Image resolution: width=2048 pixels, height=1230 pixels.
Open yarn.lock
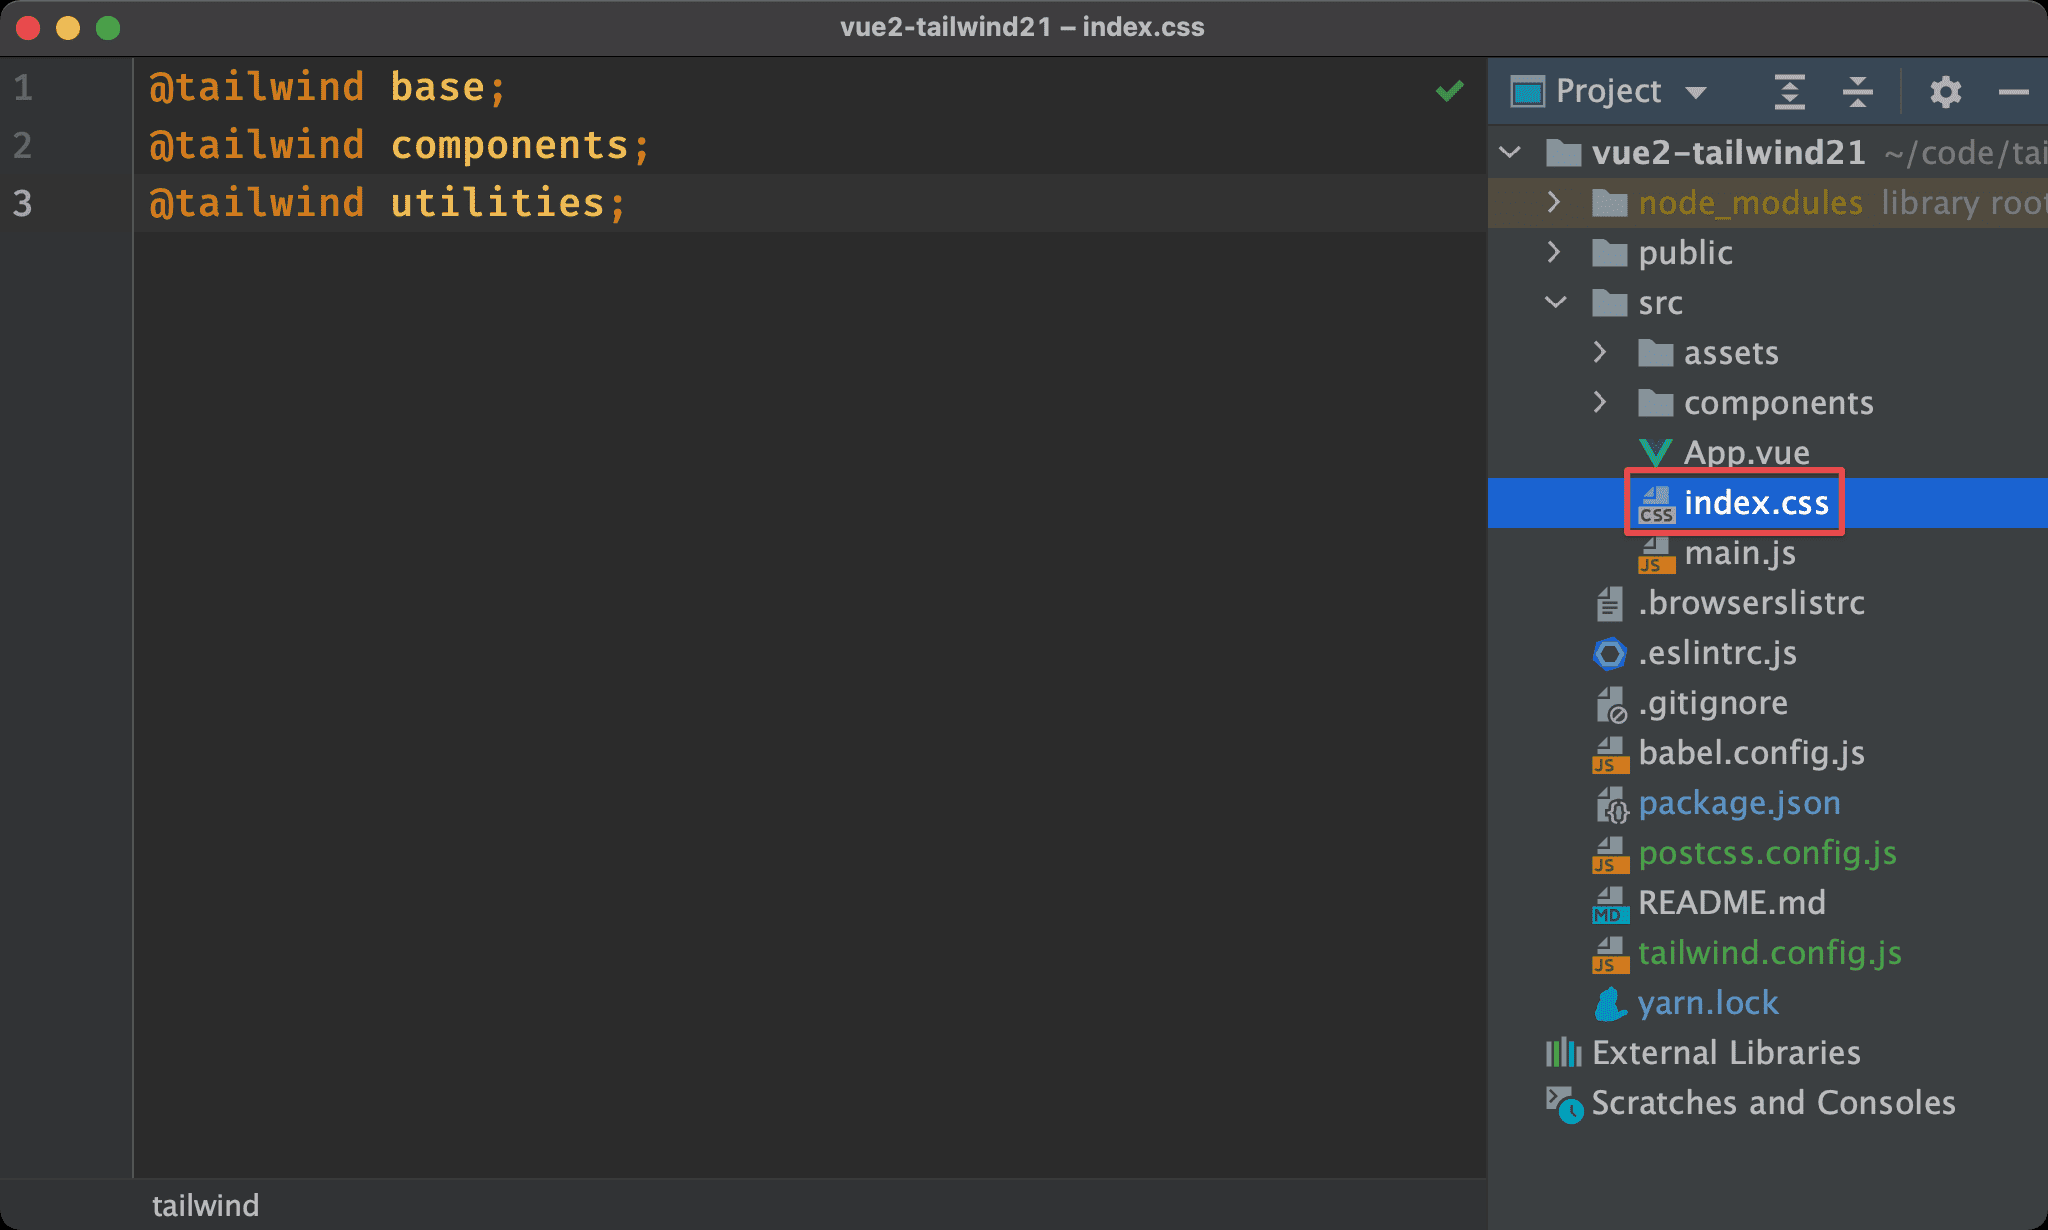(x=1708, y=1003)
